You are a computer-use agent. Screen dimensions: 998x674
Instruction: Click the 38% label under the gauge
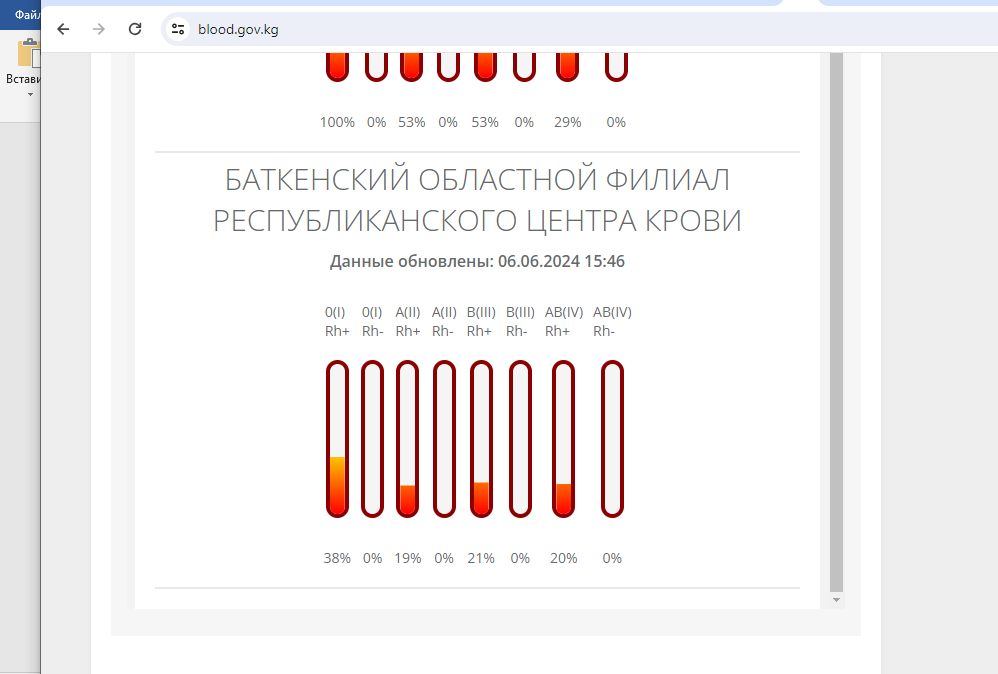click(337, 558)
